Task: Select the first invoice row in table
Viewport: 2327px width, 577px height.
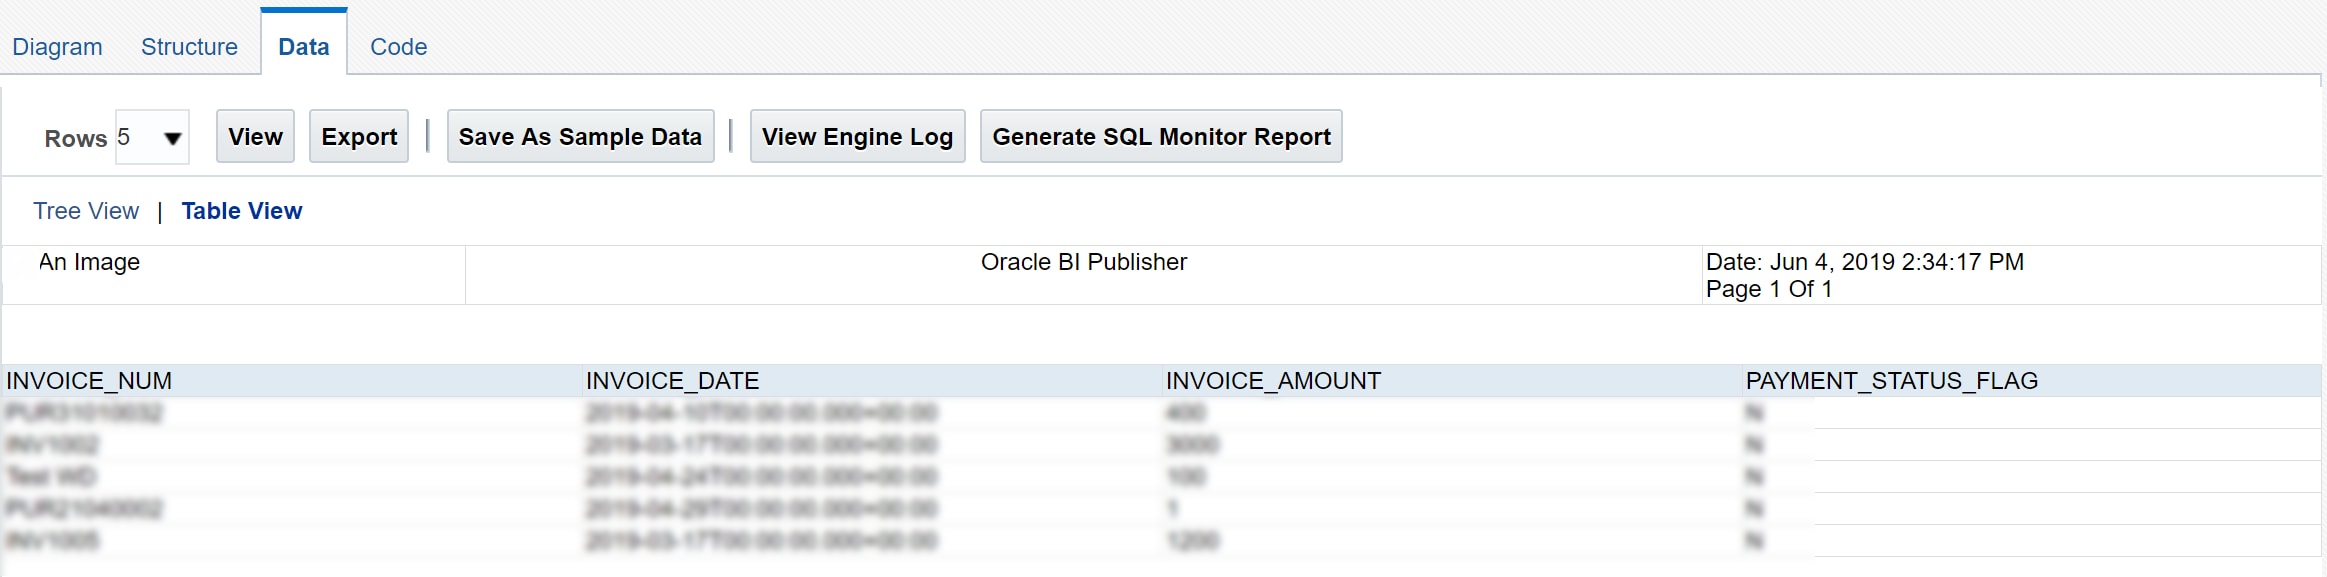Action: click(x=84, y=413)
